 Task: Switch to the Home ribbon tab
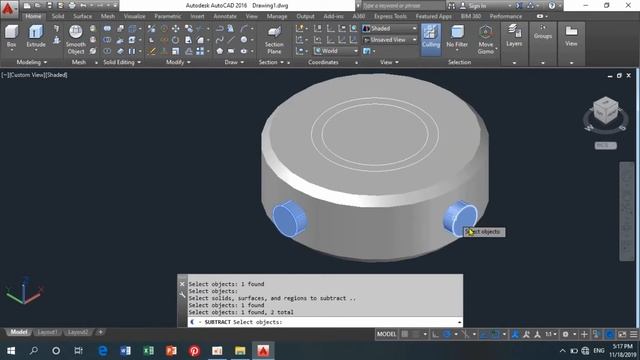click(x=33, y=16)
